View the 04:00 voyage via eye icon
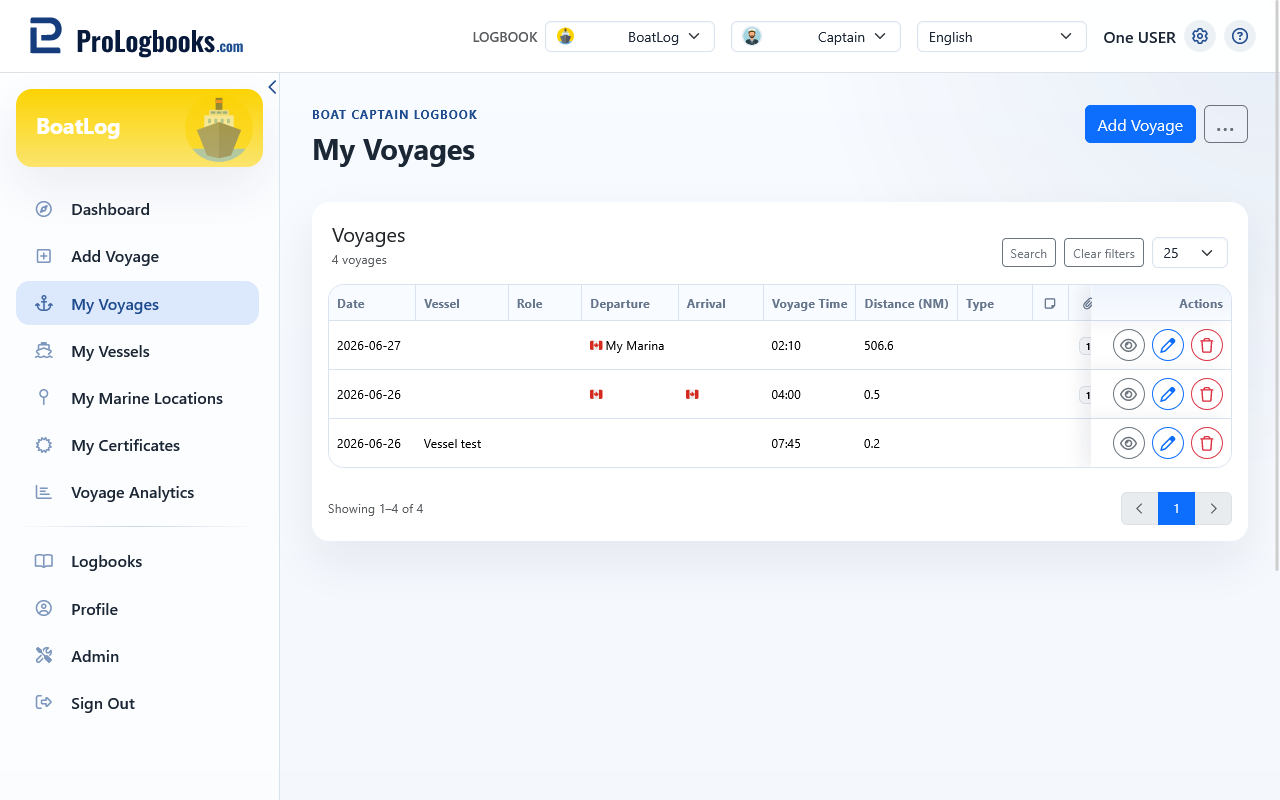Viewport: 1280px width, 800px height. click(x=1129, y=394)
